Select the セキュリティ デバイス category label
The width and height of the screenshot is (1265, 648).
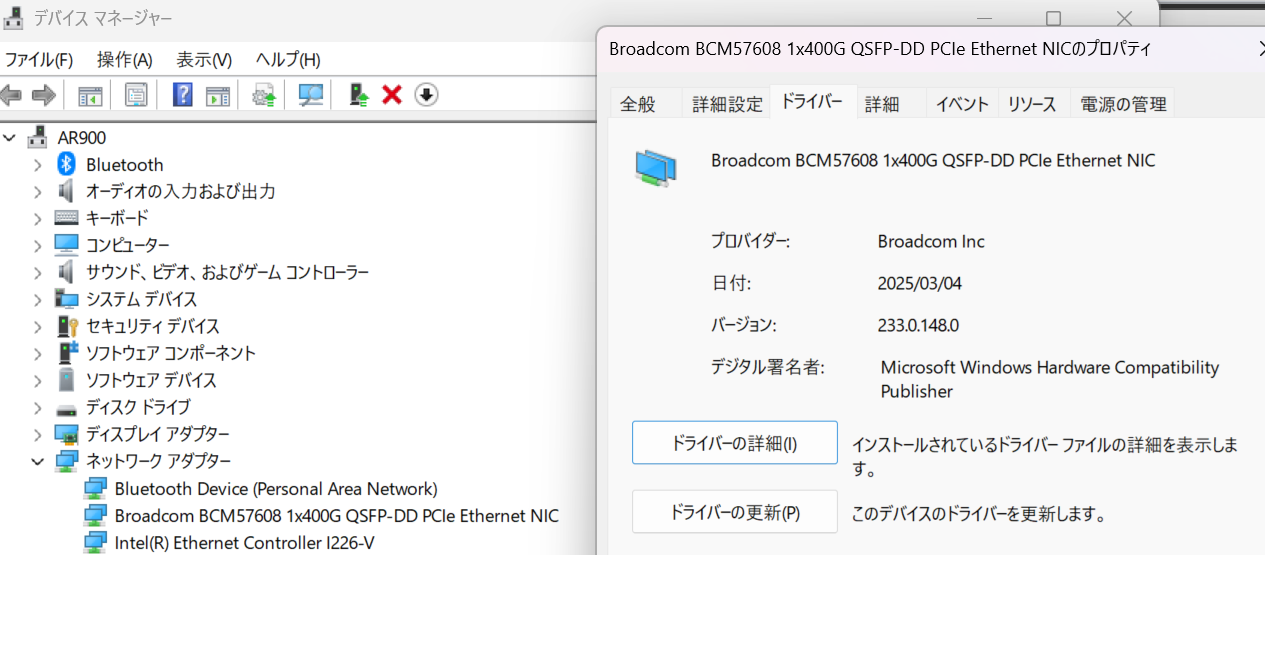(x=152, y=326)
